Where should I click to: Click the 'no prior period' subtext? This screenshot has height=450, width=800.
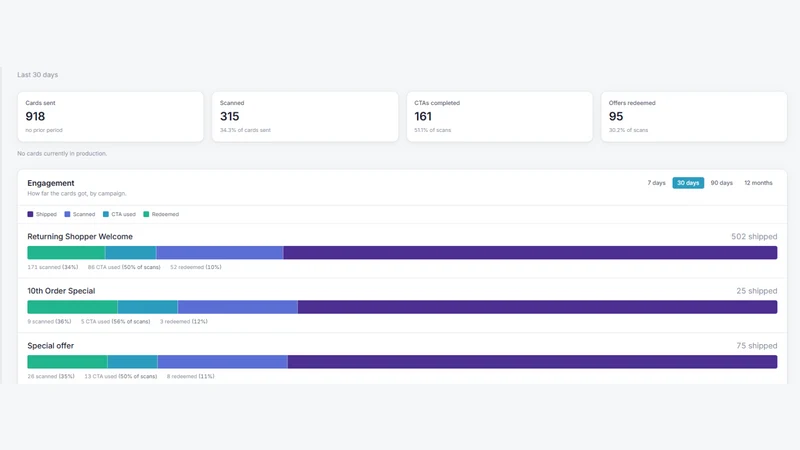[44, 130]
